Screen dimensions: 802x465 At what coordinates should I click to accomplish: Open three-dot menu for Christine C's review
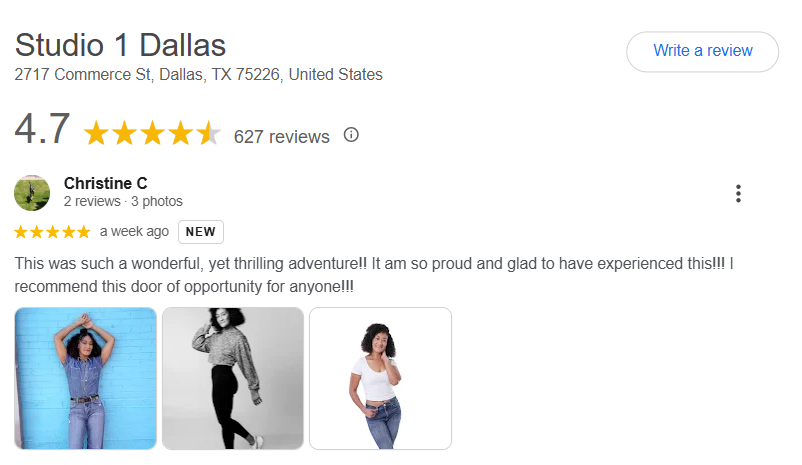738,193
